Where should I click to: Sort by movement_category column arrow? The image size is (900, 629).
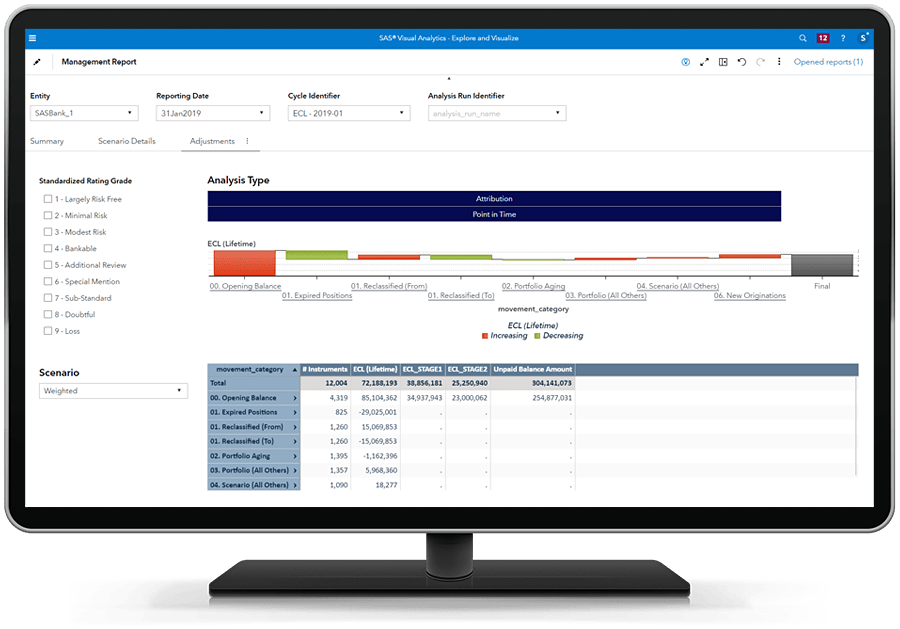294,370
